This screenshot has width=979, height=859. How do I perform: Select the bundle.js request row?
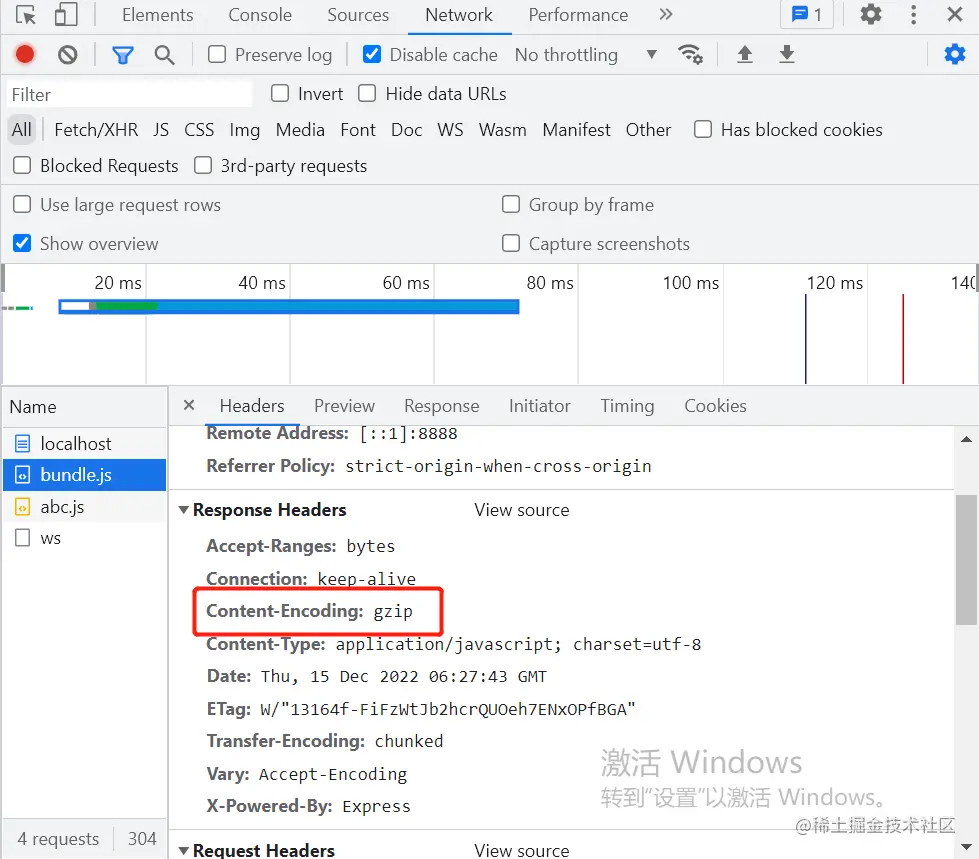[x=85, y=475]
